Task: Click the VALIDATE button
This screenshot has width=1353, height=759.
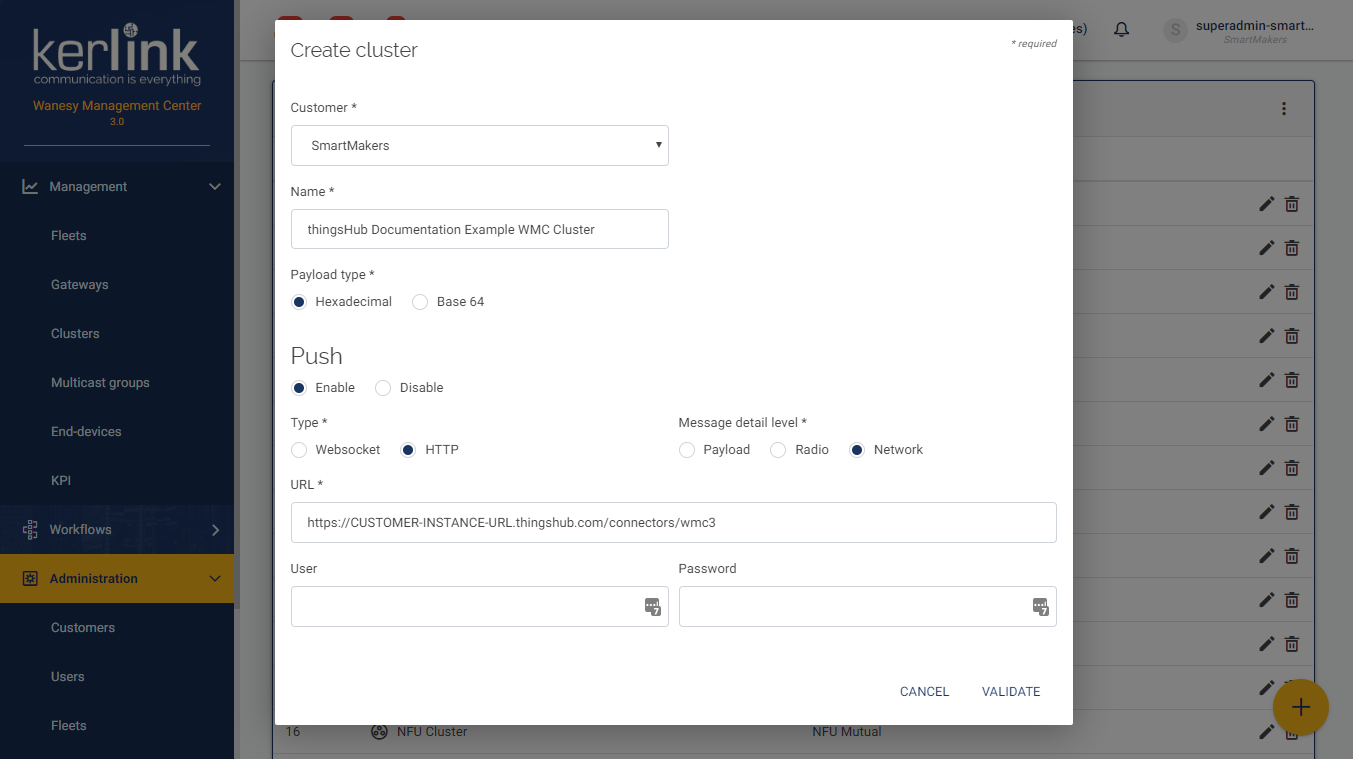Action: [1010, 692]
